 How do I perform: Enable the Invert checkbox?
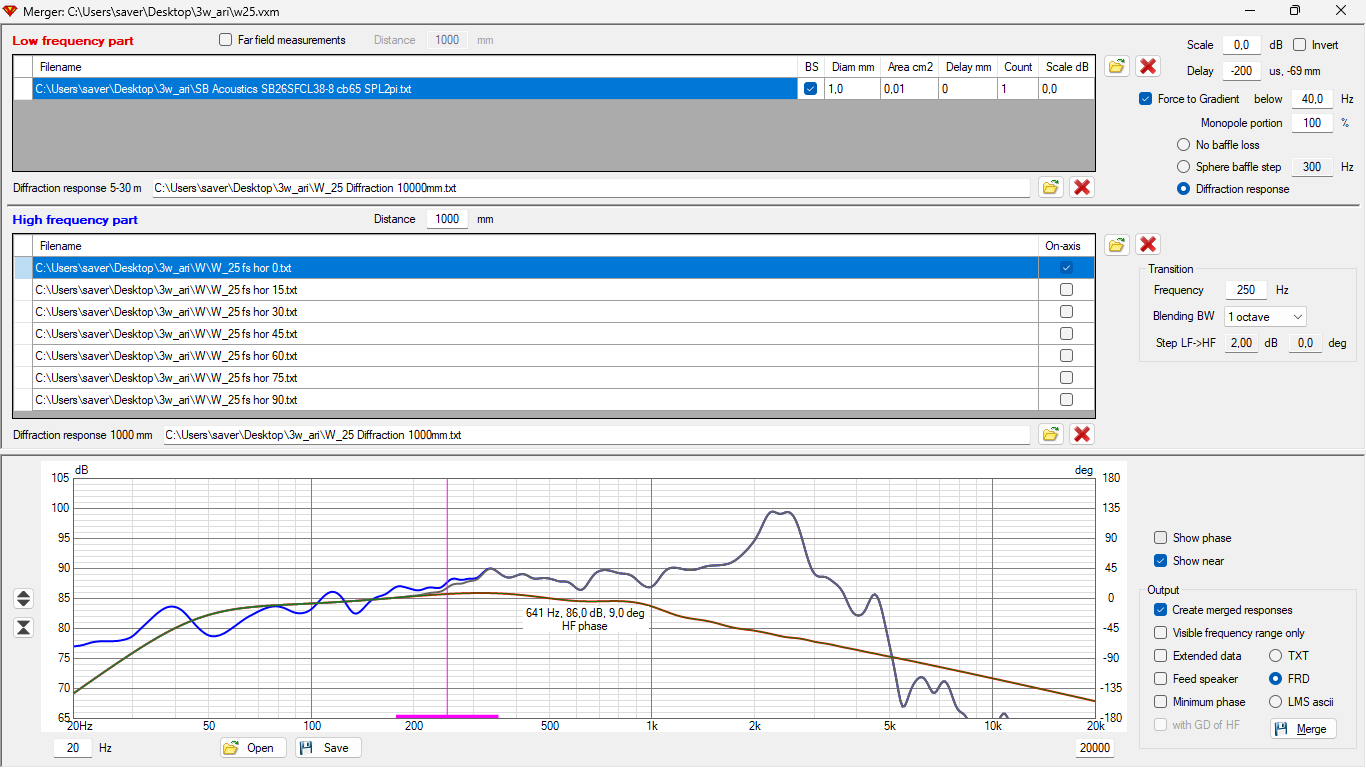(1300, 45)
